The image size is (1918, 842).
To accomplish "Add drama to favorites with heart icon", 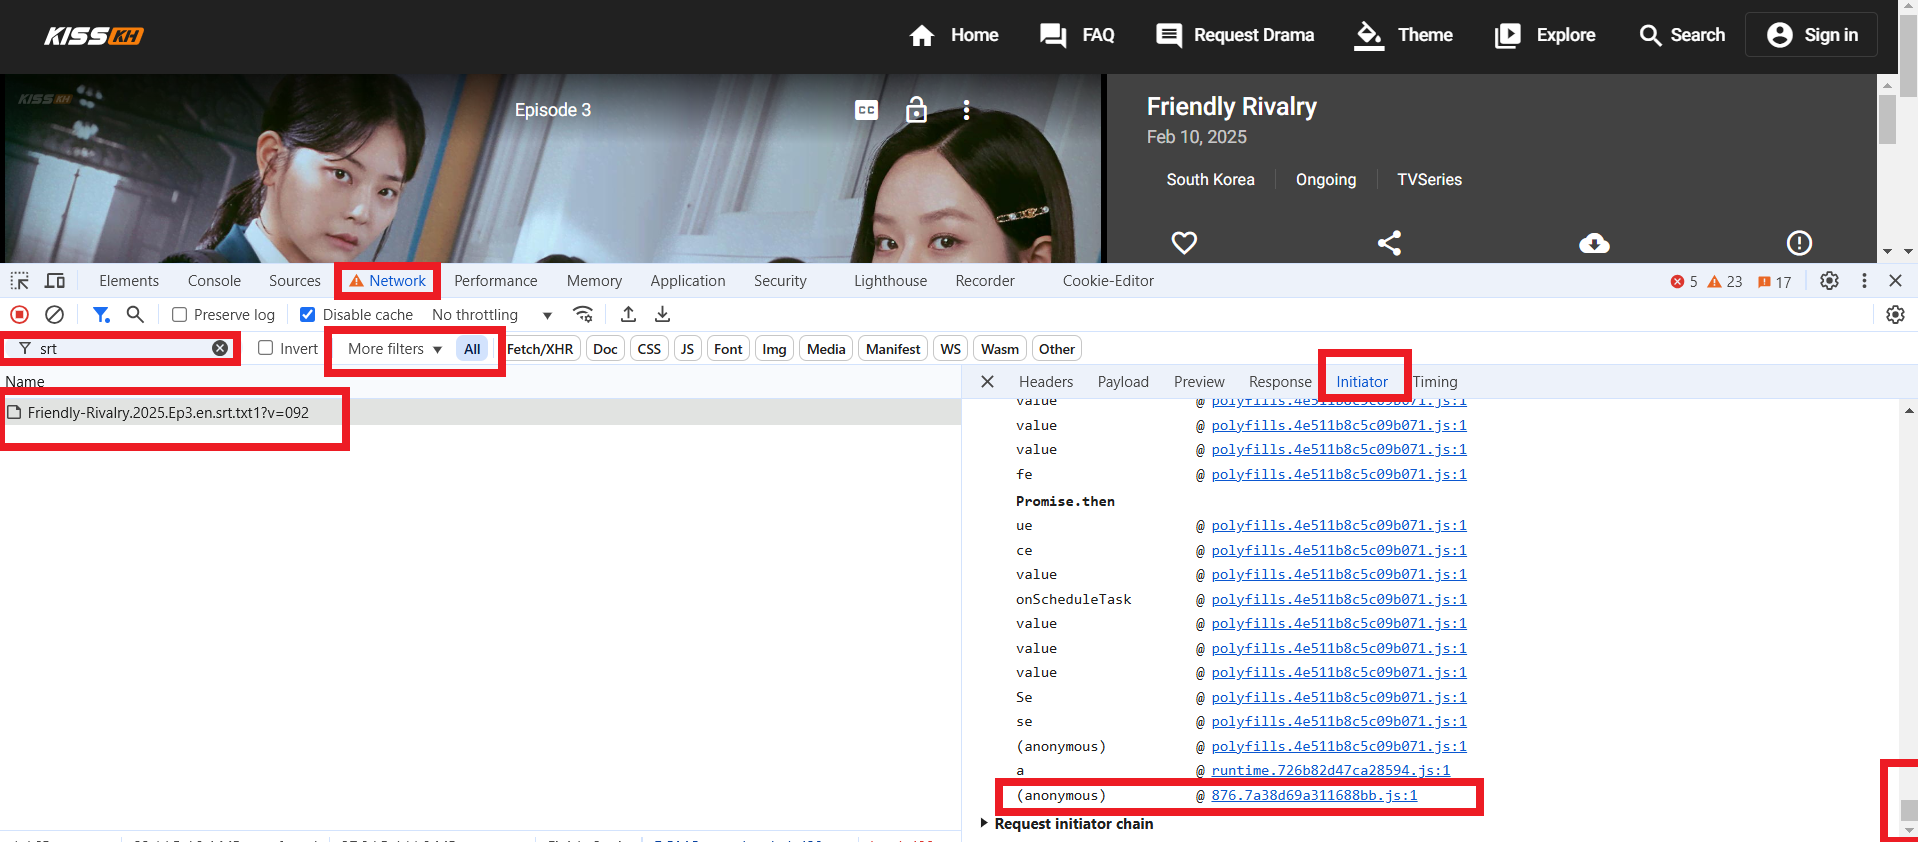I will (x=1184, y=243).
